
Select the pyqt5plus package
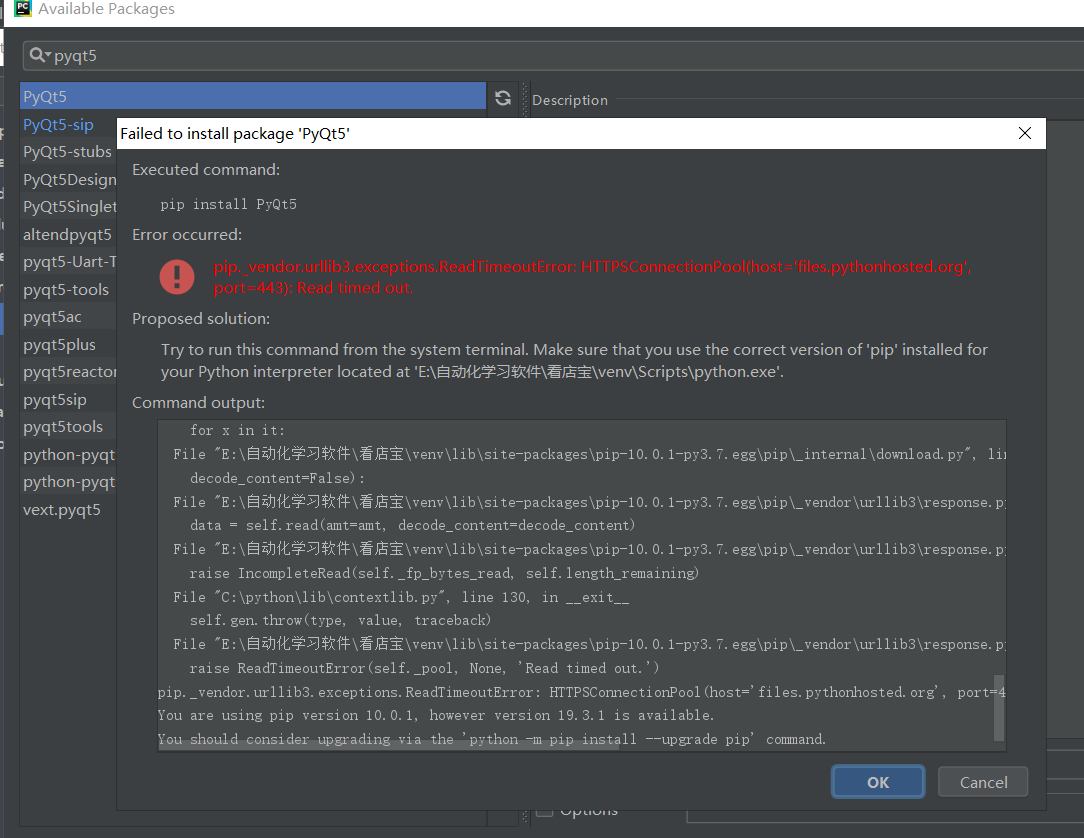point(59,344)
